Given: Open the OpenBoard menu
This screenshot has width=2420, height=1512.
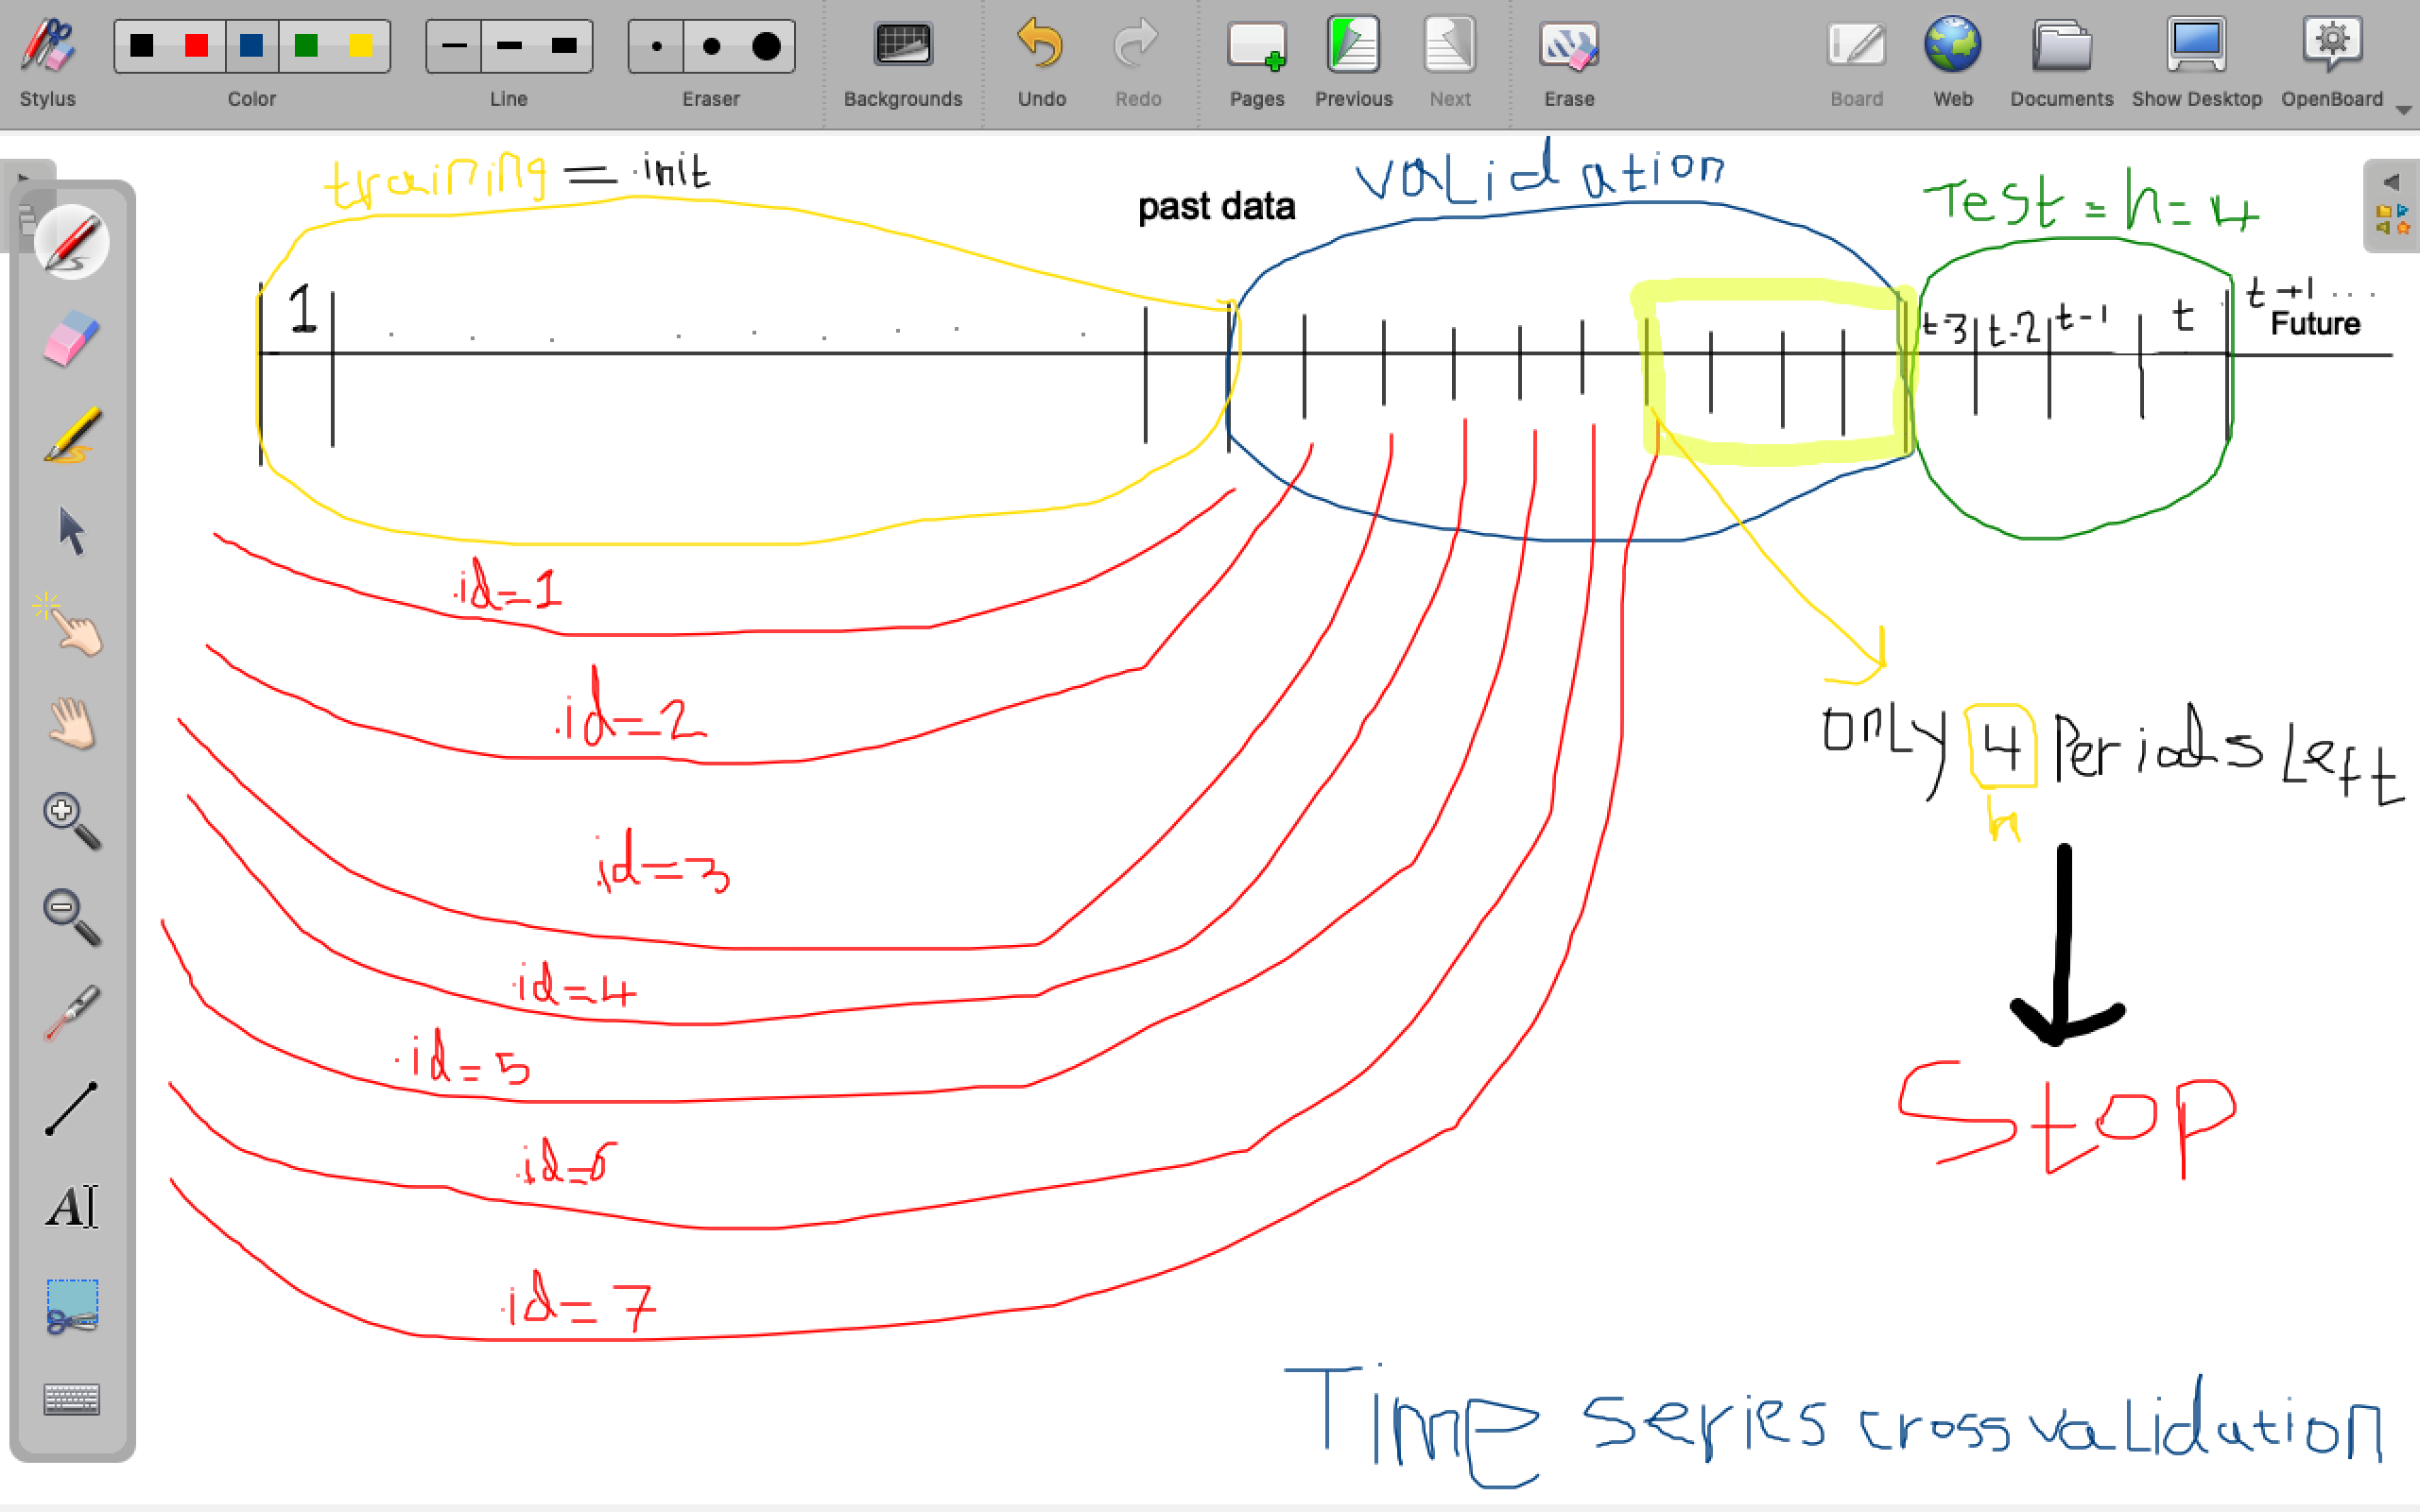Looking at the screenshot, I should (x=2333, y=62).
